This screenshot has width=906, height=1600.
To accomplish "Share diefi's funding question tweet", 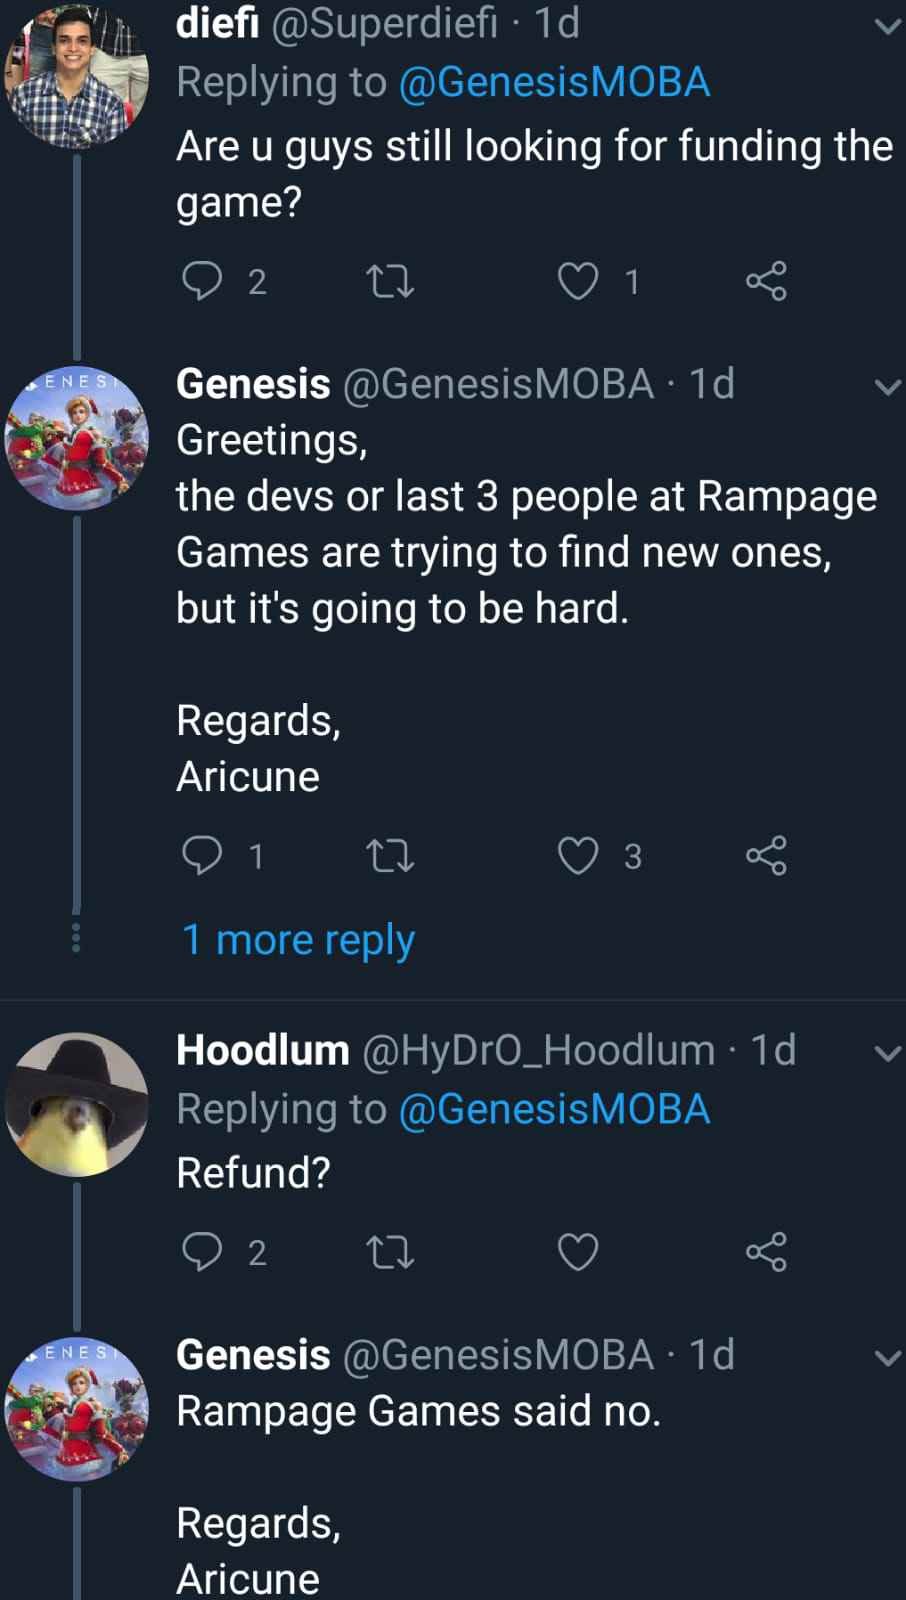I will (766, 281).
